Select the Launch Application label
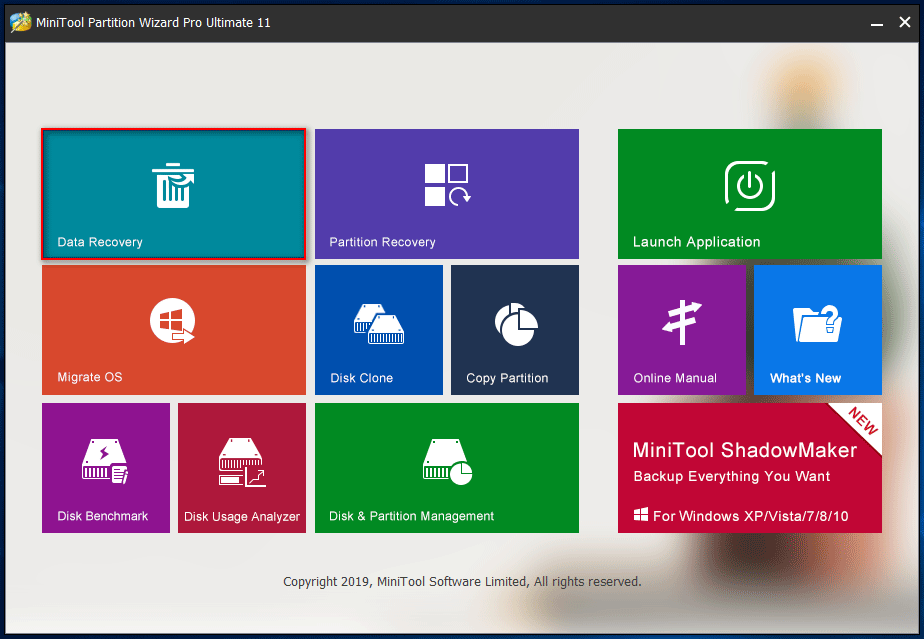Viewport: 924px width, 639px height. pos(696,242)
